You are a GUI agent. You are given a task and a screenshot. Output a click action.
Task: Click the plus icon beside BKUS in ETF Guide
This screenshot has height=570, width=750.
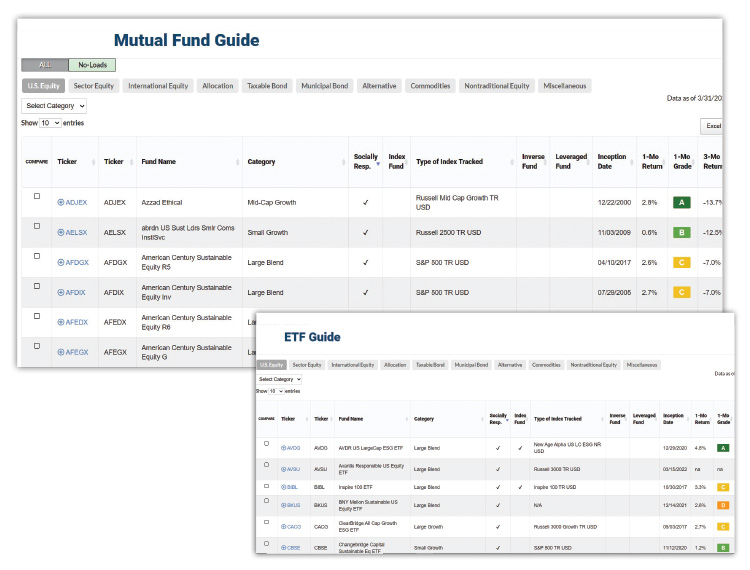click(x=284, y=505)
